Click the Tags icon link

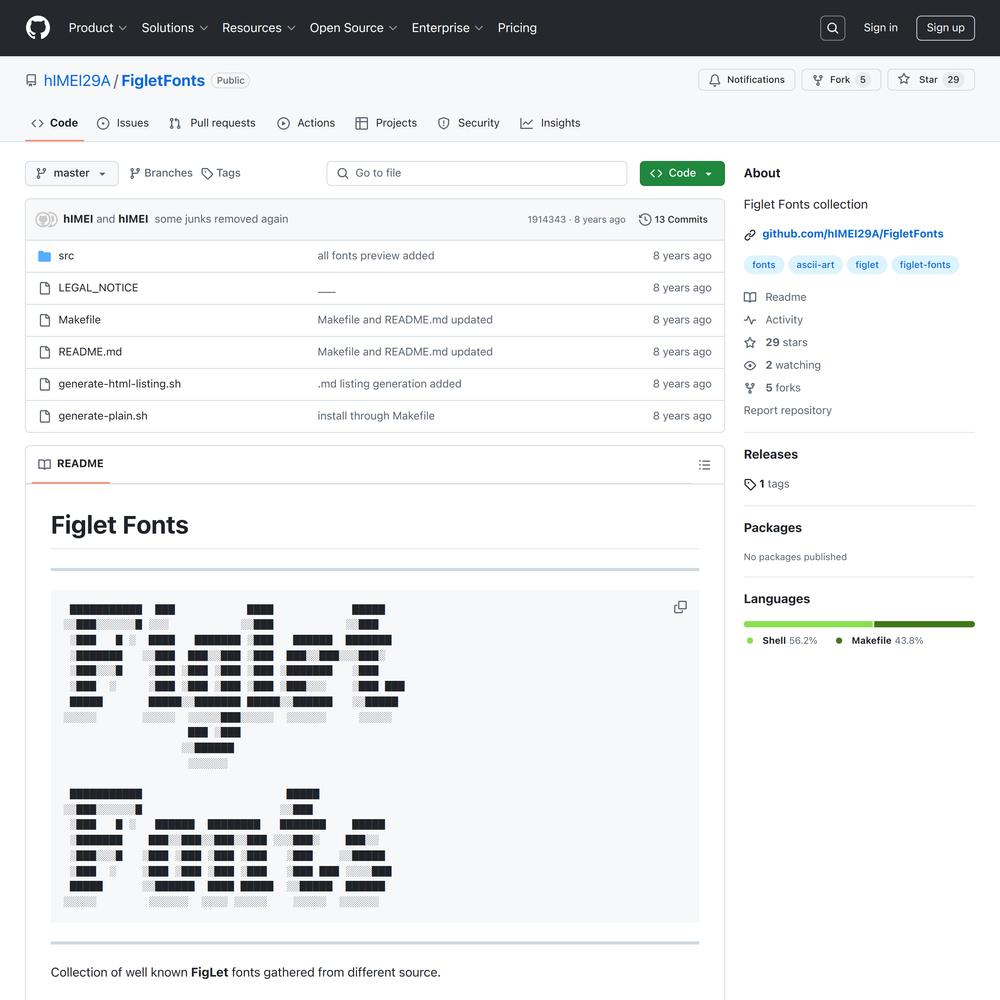[221, 173]
